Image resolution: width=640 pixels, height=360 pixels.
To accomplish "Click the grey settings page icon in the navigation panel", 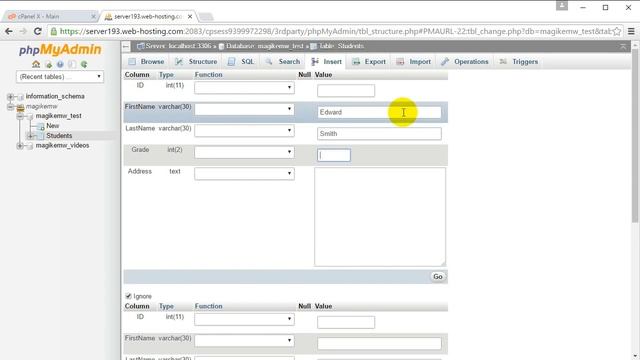I will [72, 64].
